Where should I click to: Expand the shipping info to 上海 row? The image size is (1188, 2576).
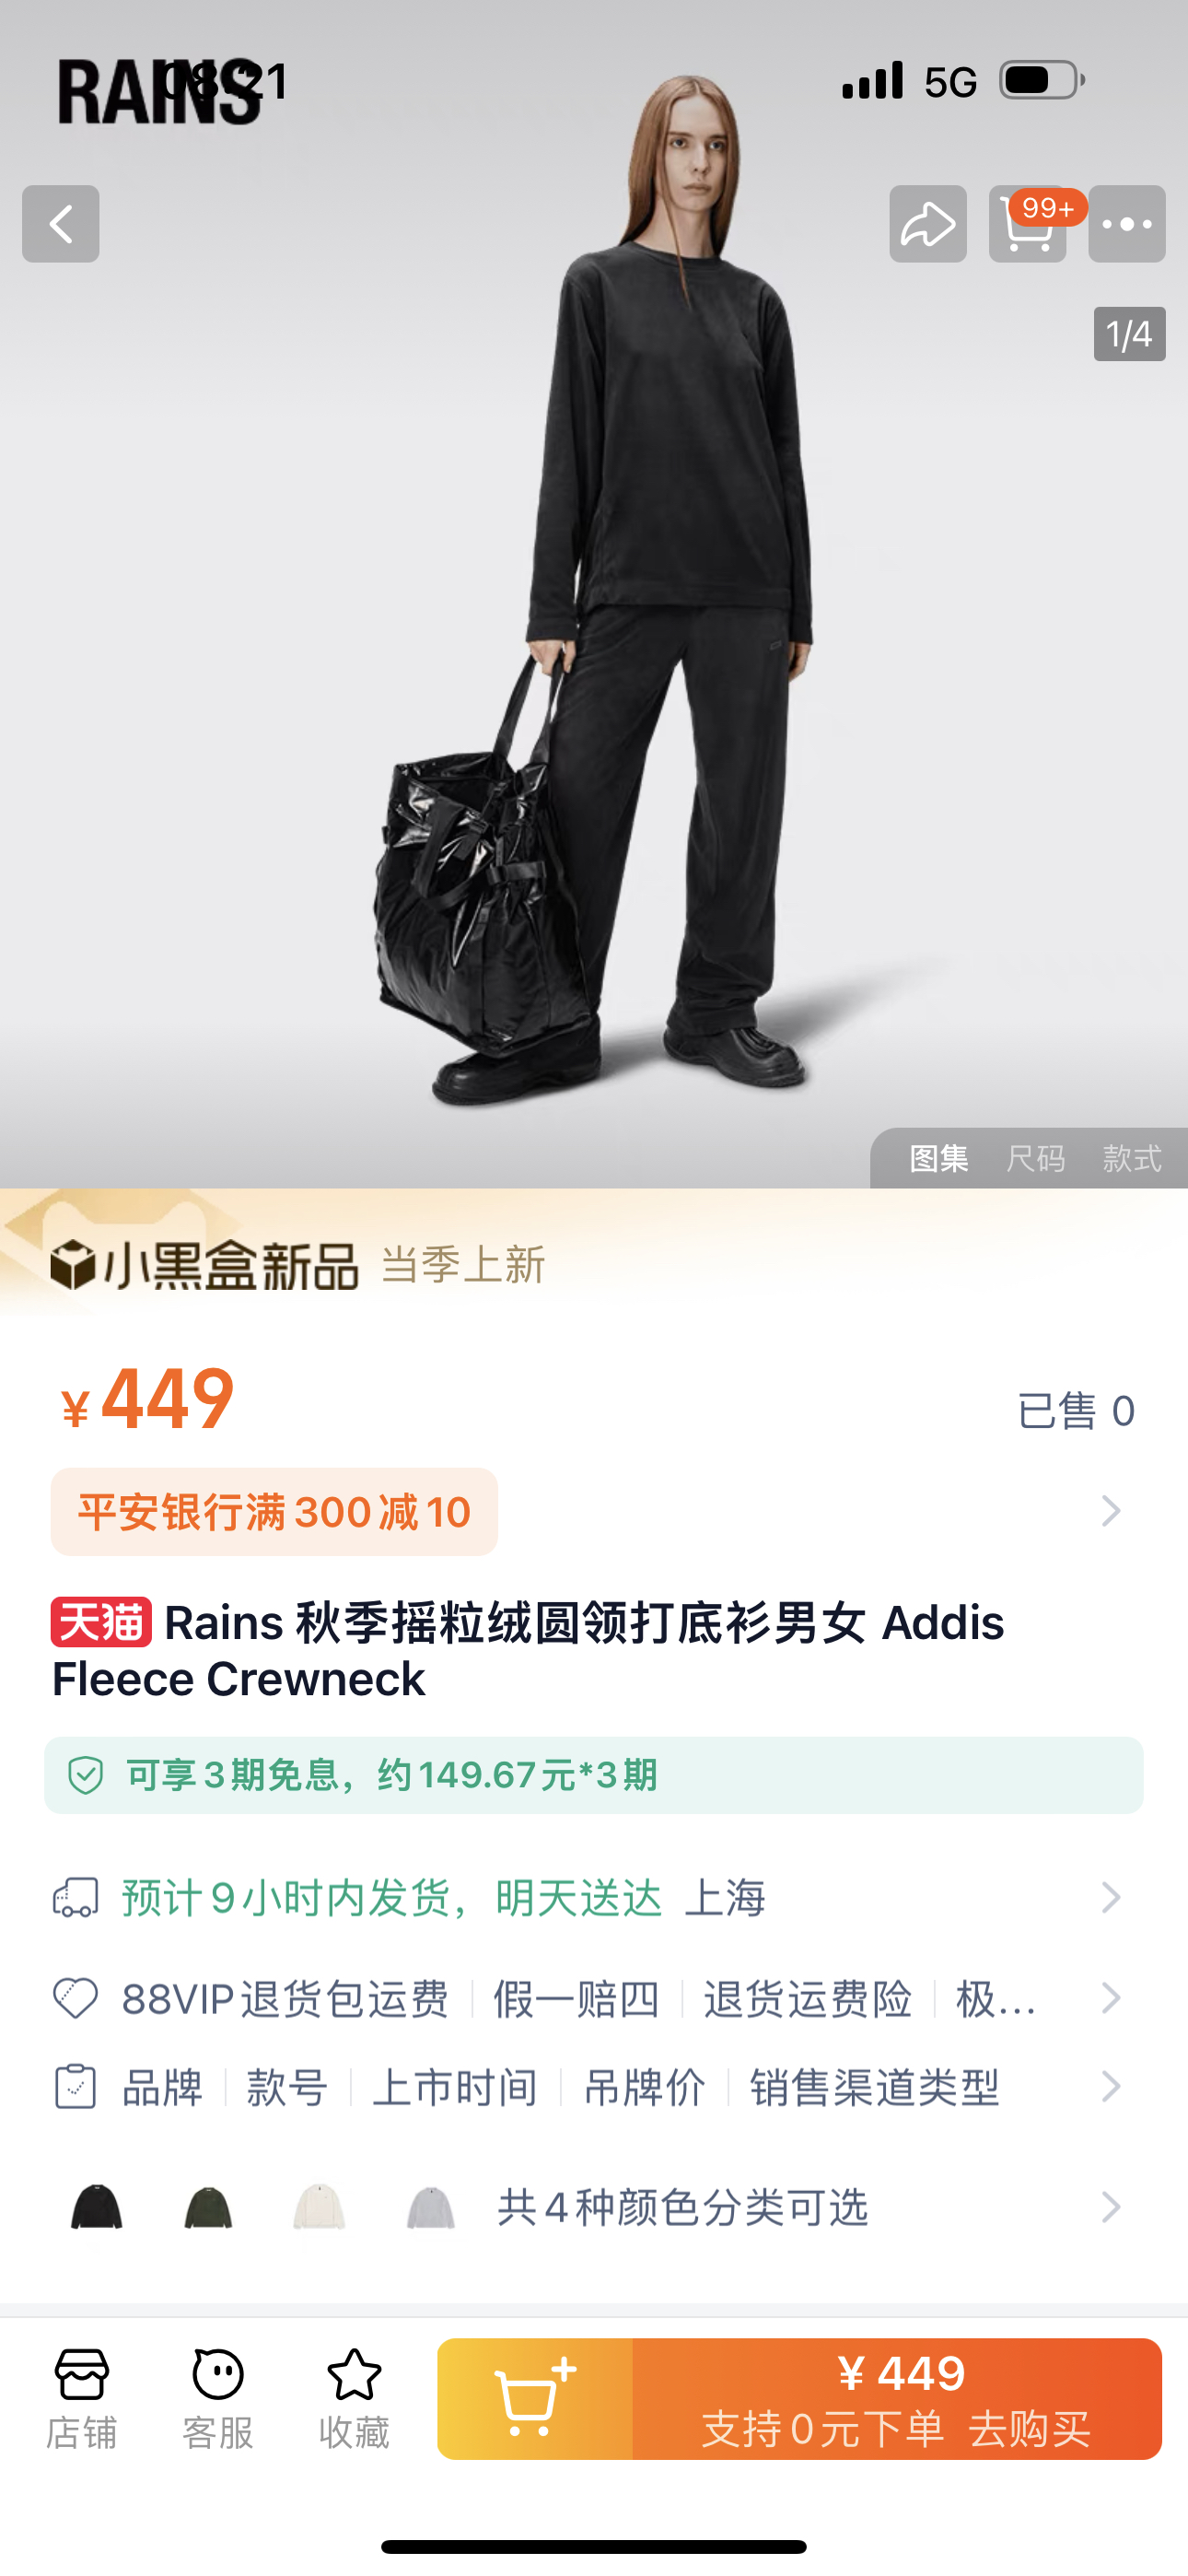594,1897
